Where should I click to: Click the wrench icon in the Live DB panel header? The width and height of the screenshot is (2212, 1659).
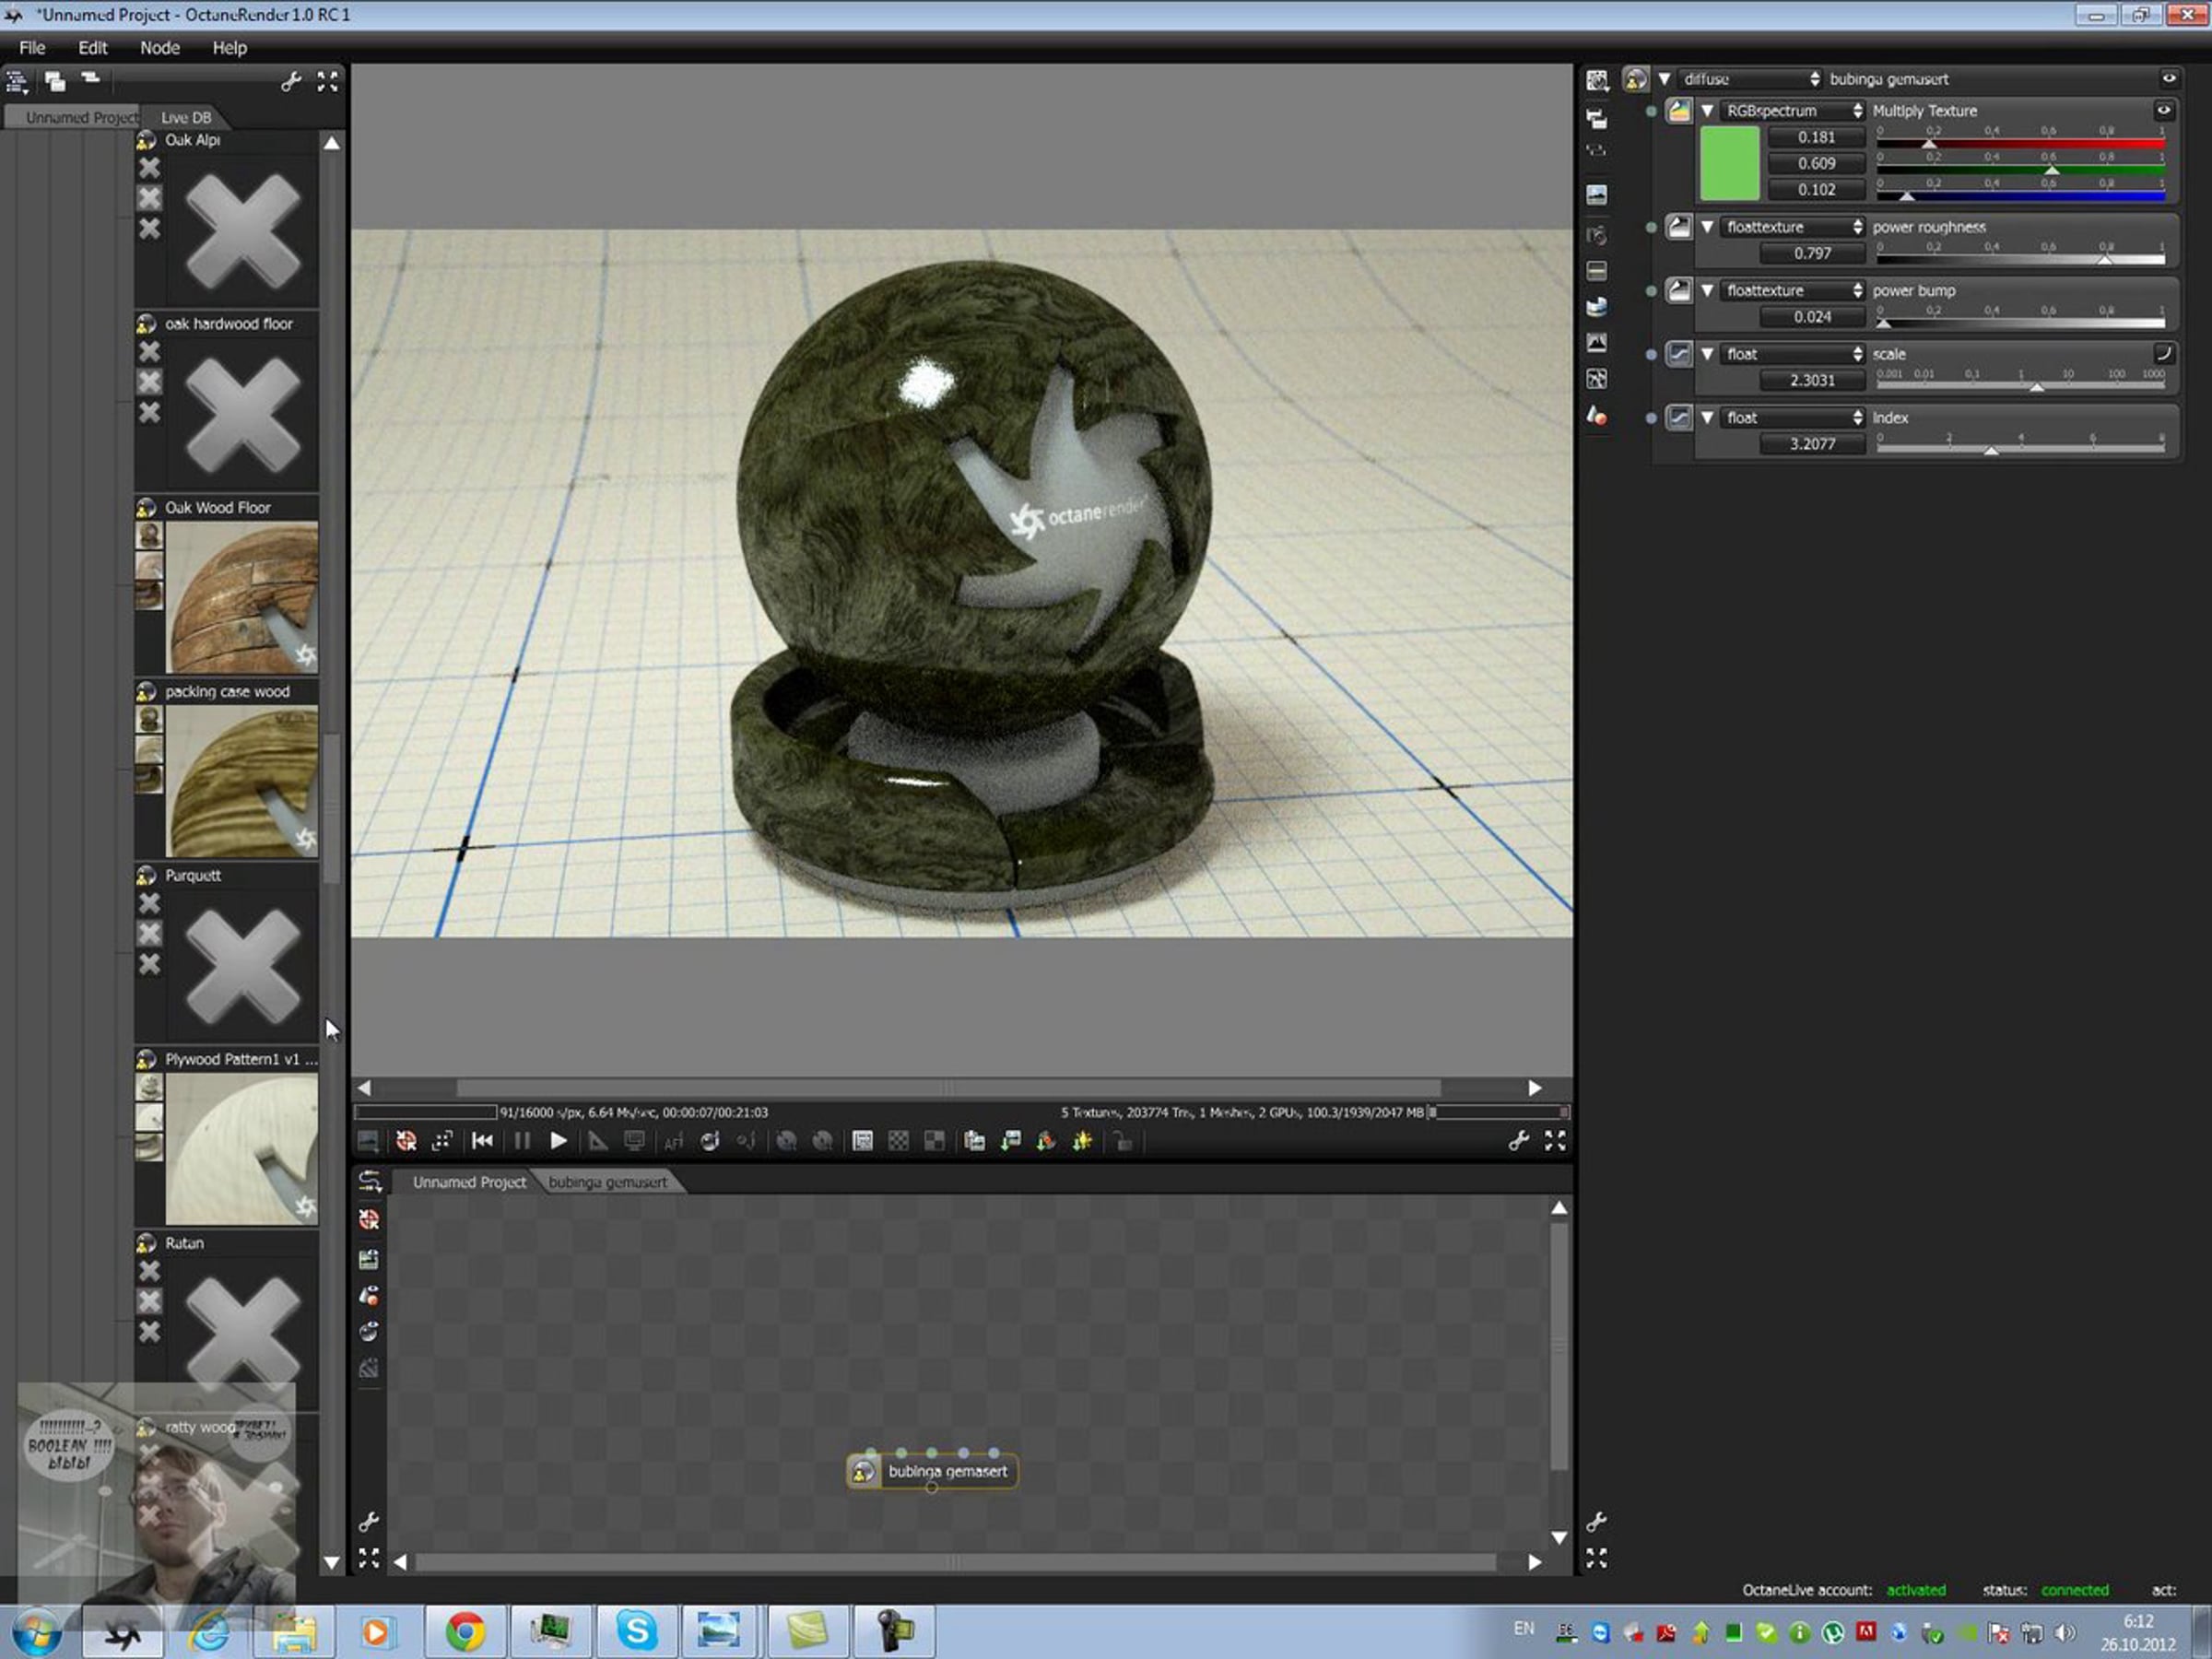[291, 81]
